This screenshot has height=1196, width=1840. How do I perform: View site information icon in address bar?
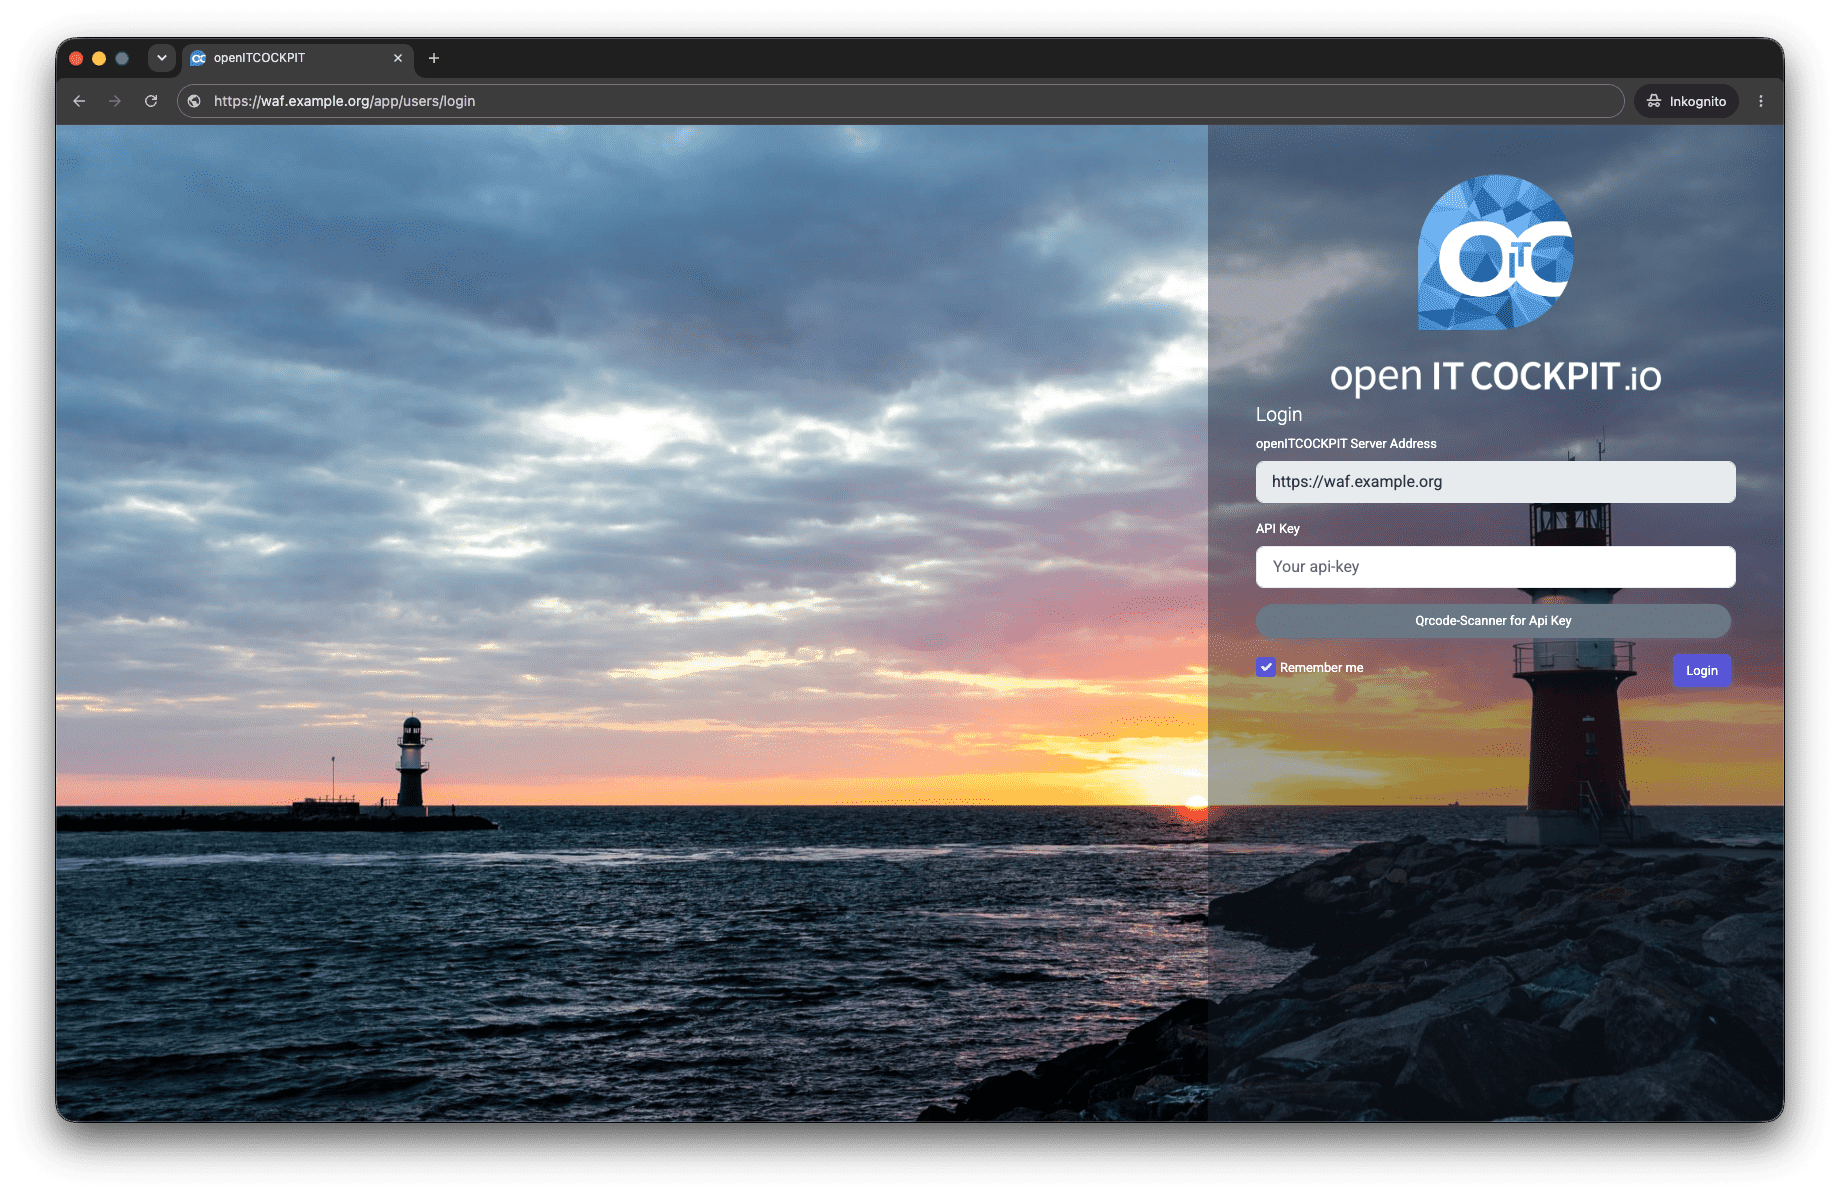tap(195, 101)
